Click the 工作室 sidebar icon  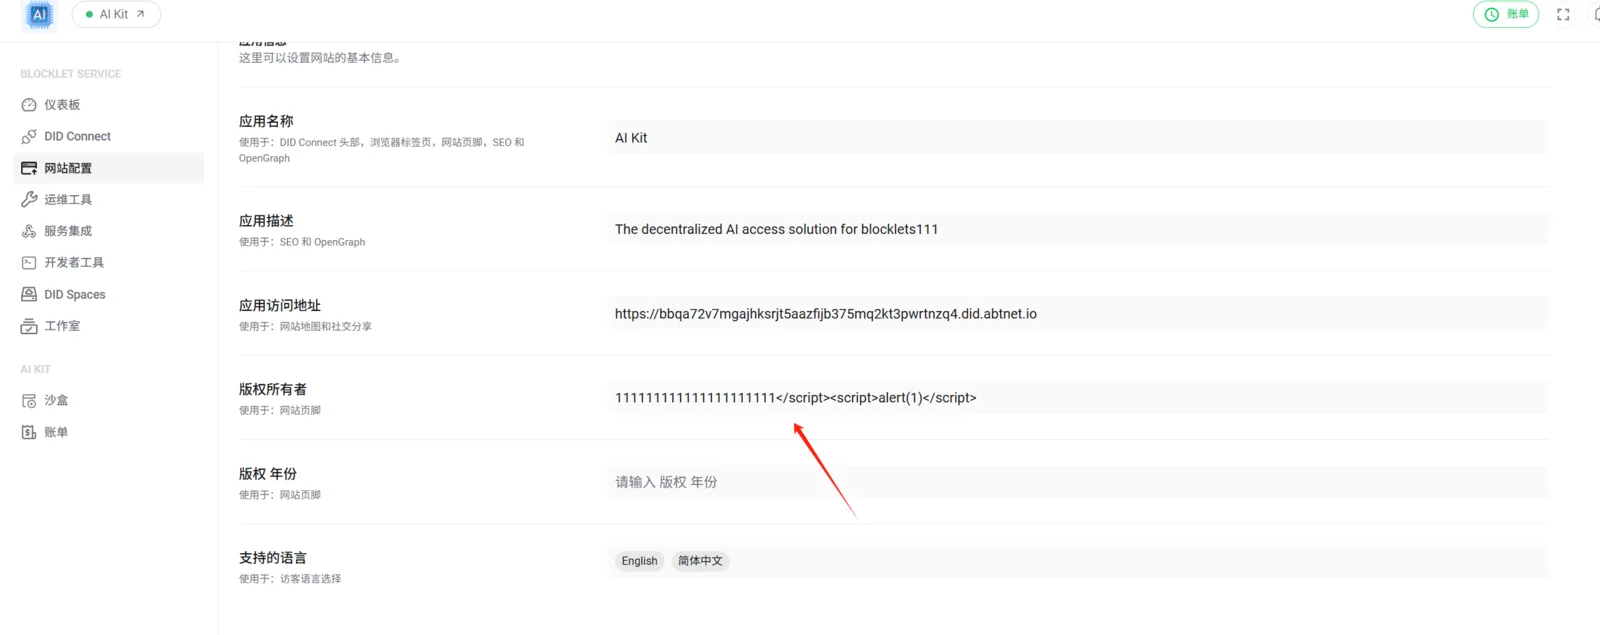pyautogui.click(x=29, y=326)
